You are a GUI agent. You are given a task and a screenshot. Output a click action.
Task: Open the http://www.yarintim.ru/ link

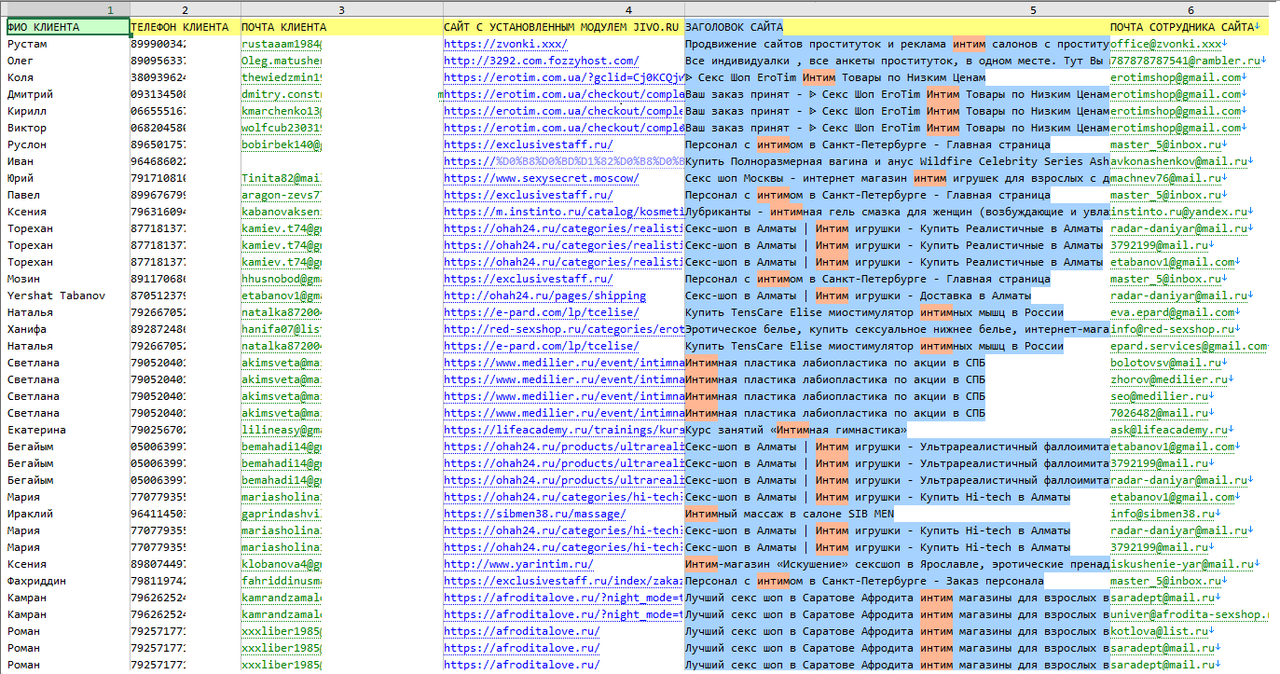point(518,564)
